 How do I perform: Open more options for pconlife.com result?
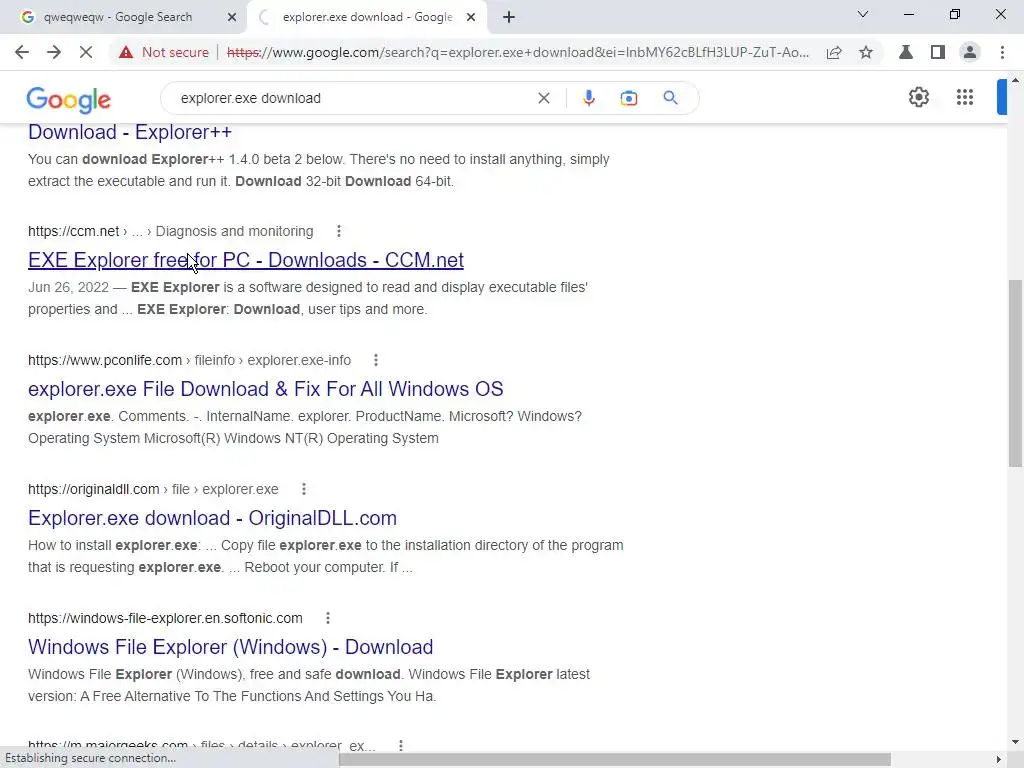376,360
